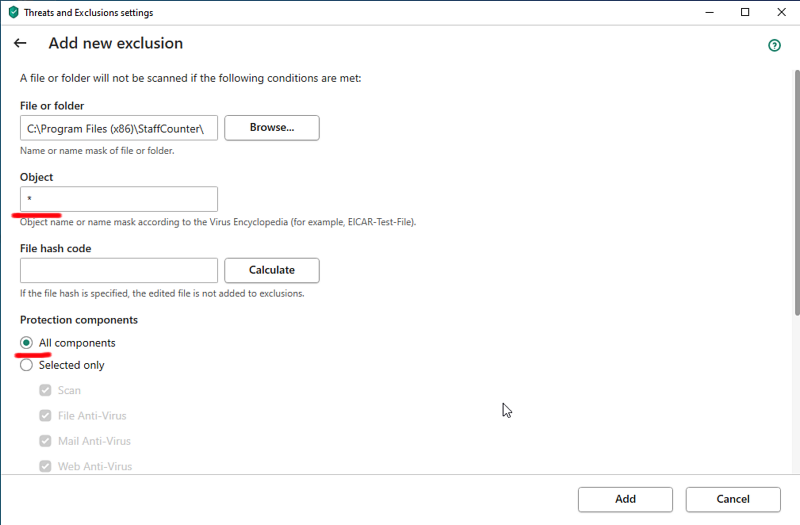Toggle the Mail Anti-Virus checkbox
This screenshot has height=525, width=800.
point(45,441)
